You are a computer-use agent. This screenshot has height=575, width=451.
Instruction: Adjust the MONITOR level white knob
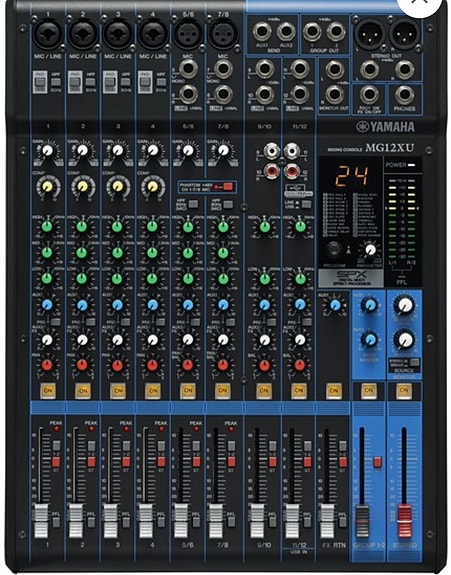pos(404,305)
